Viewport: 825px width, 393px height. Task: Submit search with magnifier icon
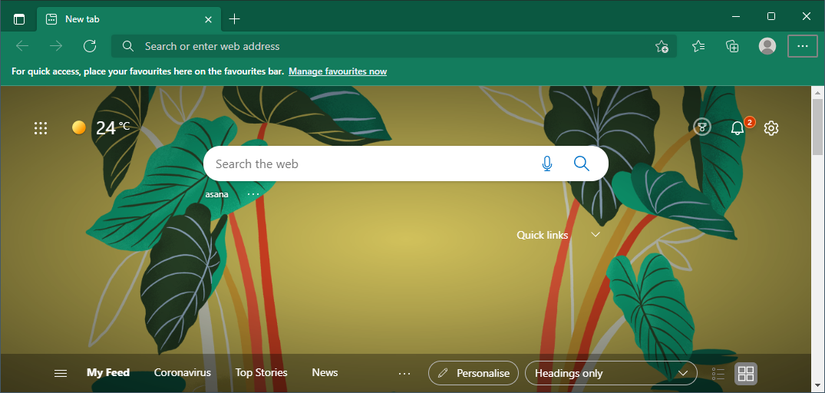point(581,164)
